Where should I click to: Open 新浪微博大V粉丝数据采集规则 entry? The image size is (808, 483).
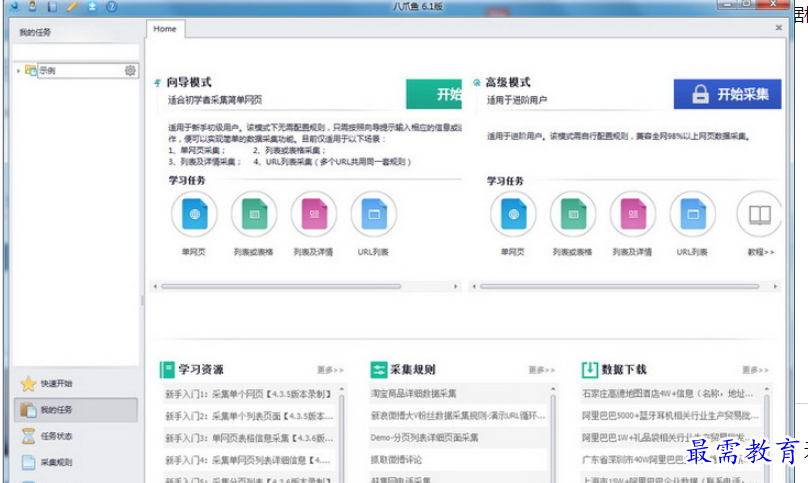pyautogui.click(x=459, y=415)
